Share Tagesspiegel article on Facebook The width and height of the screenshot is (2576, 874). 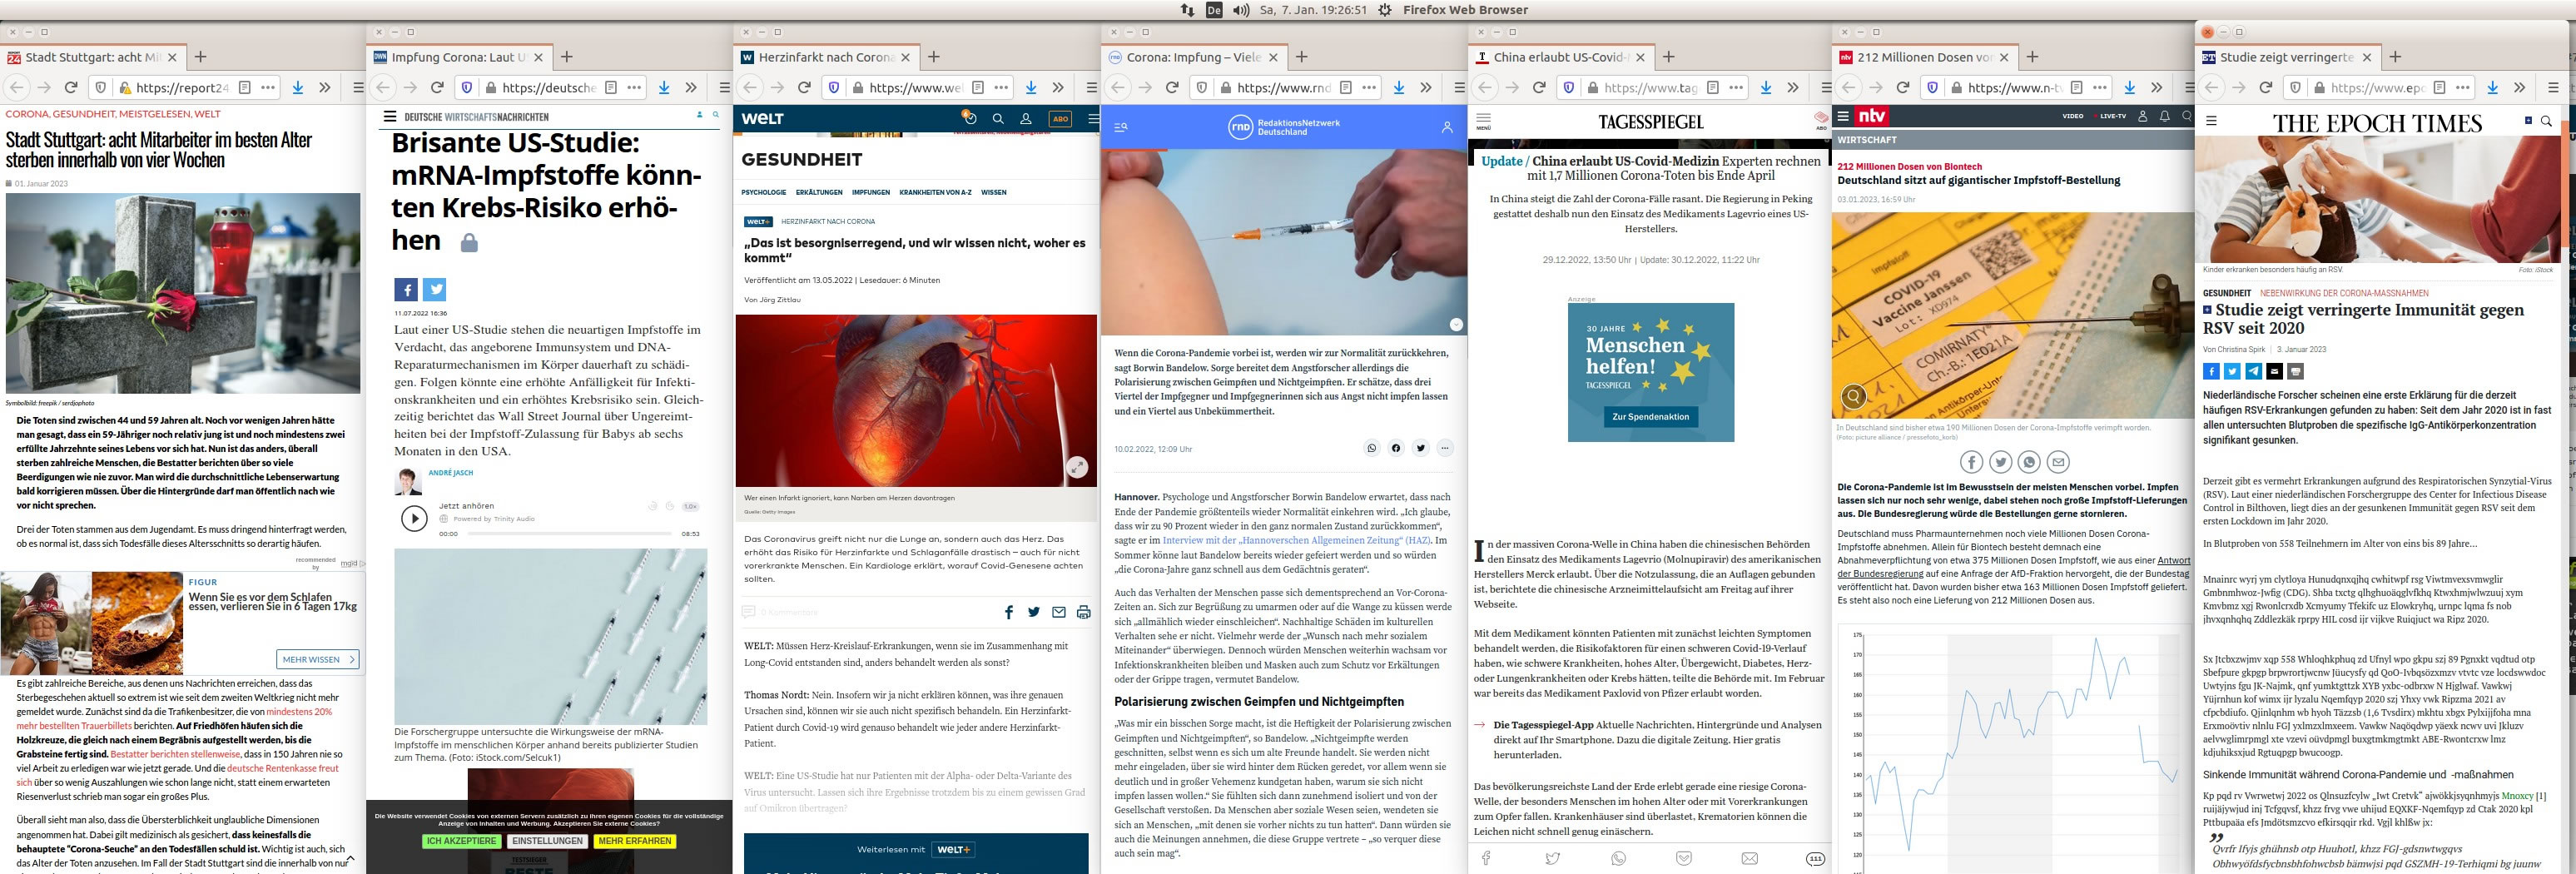coord(1486,858)
